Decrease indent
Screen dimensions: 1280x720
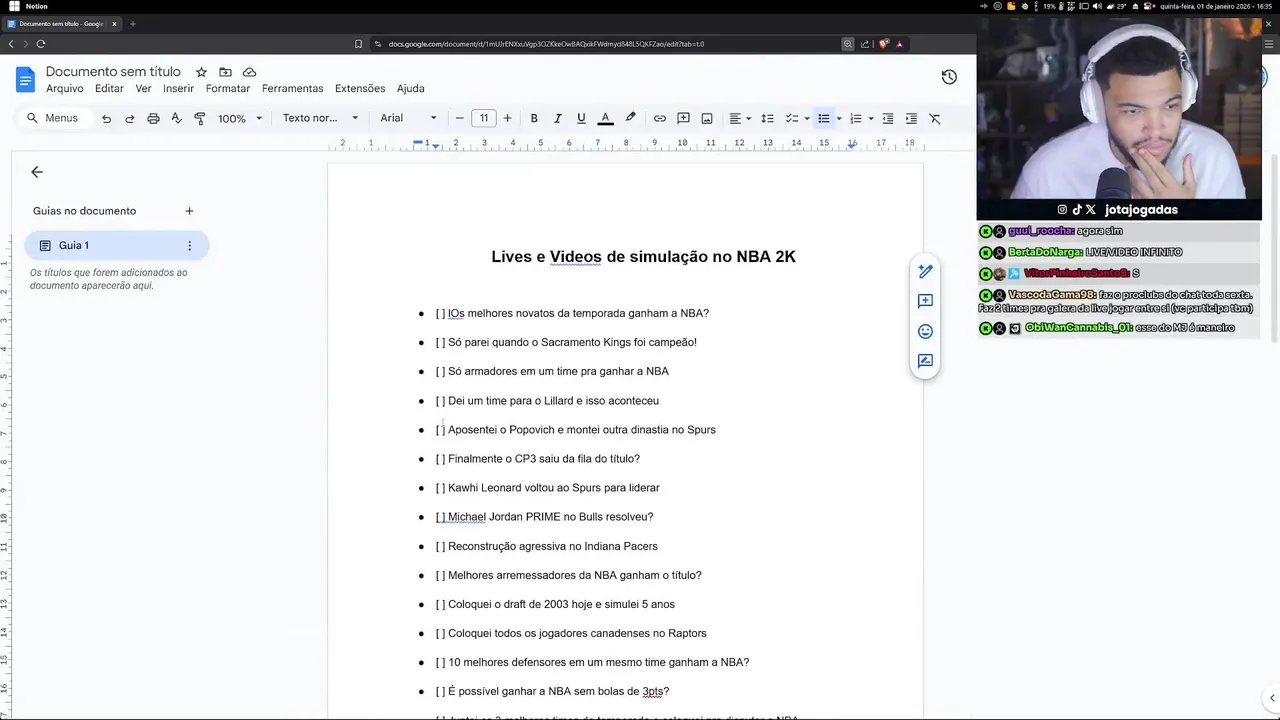tap(887, 118)
